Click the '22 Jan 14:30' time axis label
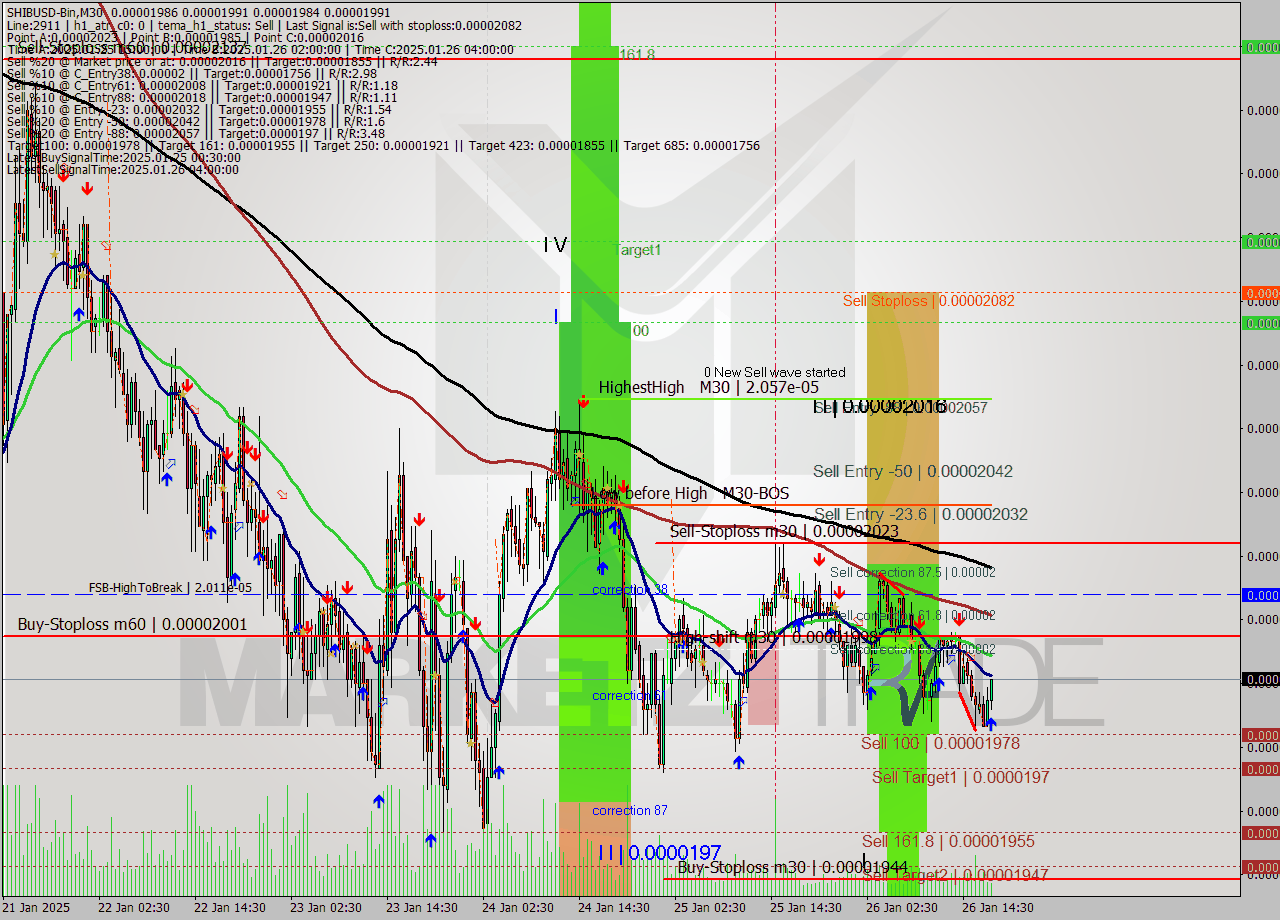Screen dimensions: 1280x920 tap(229, 907)
